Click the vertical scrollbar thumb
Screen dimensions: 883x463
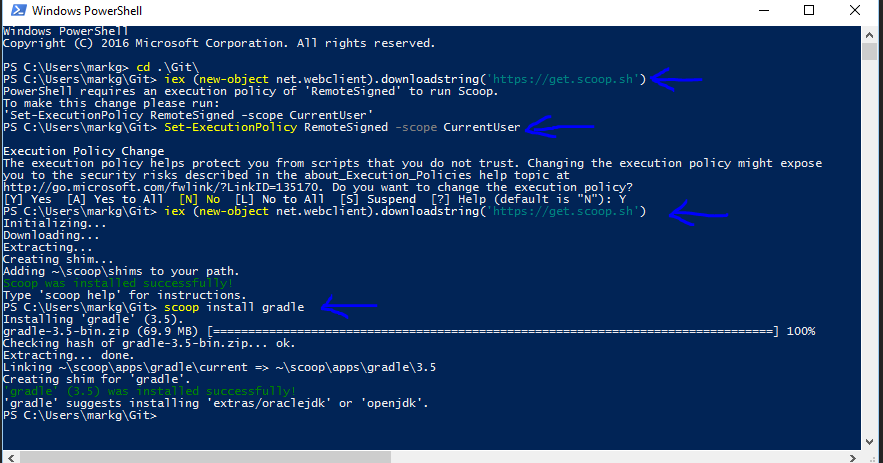pyautogui.click(x=869, y=51)
